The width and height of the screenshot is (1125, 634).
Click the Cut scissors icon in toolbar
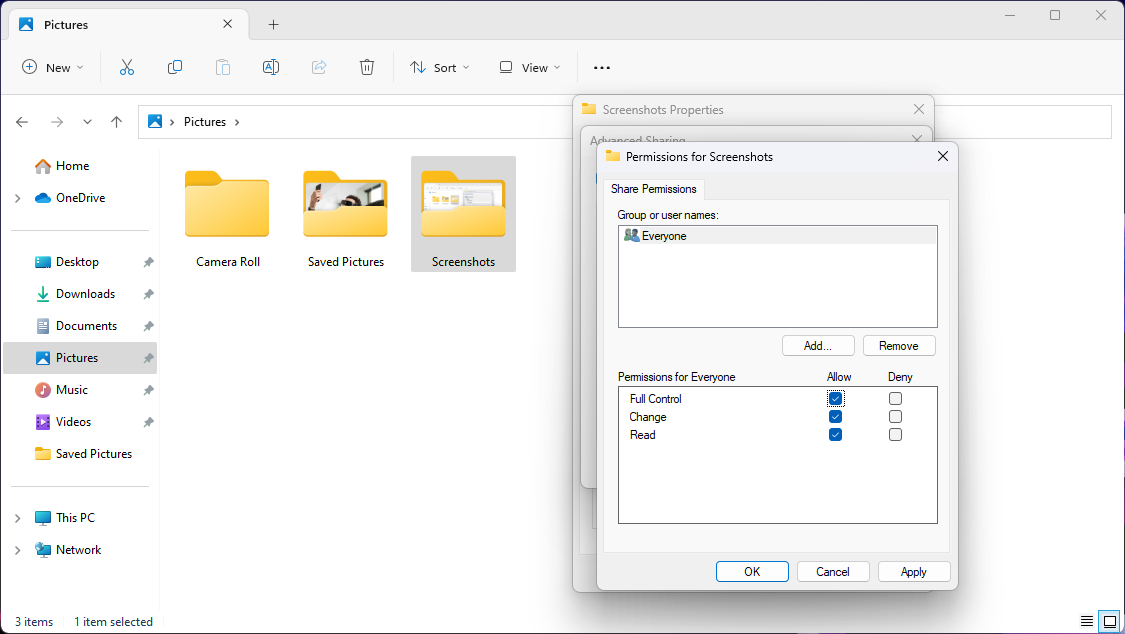point(127,67)
